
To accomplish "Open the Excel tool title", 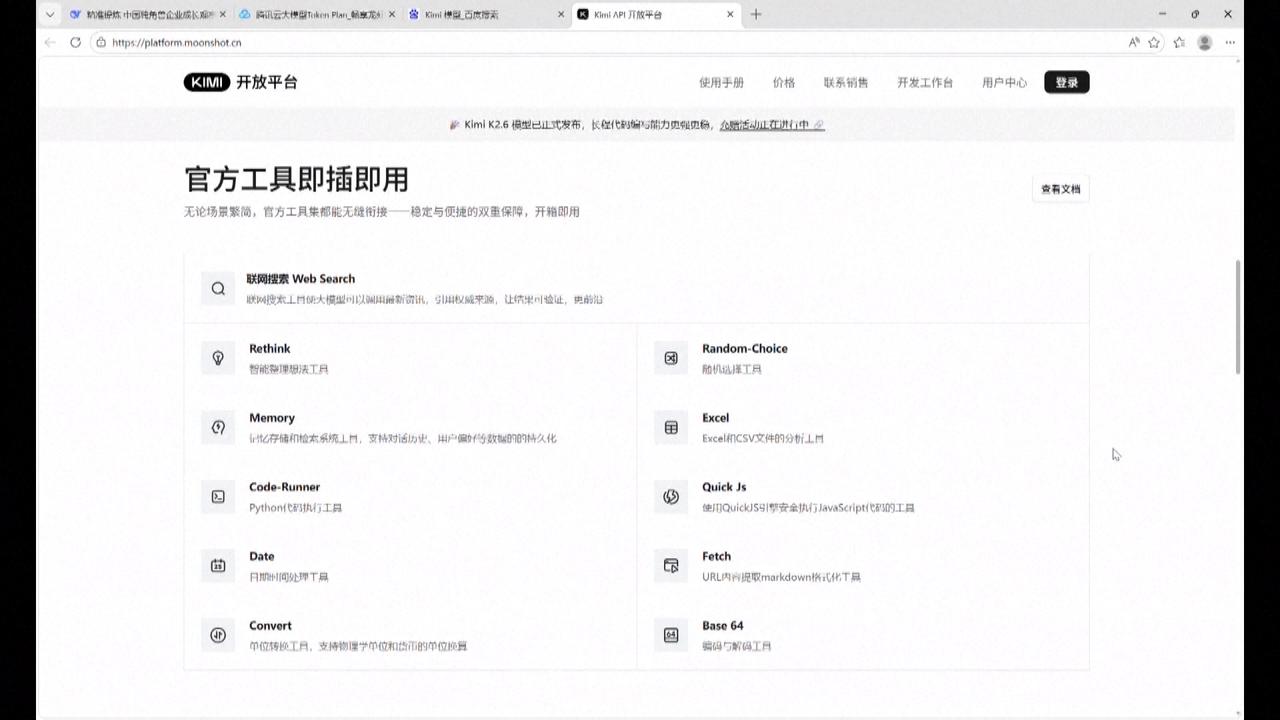I will 716,418.
